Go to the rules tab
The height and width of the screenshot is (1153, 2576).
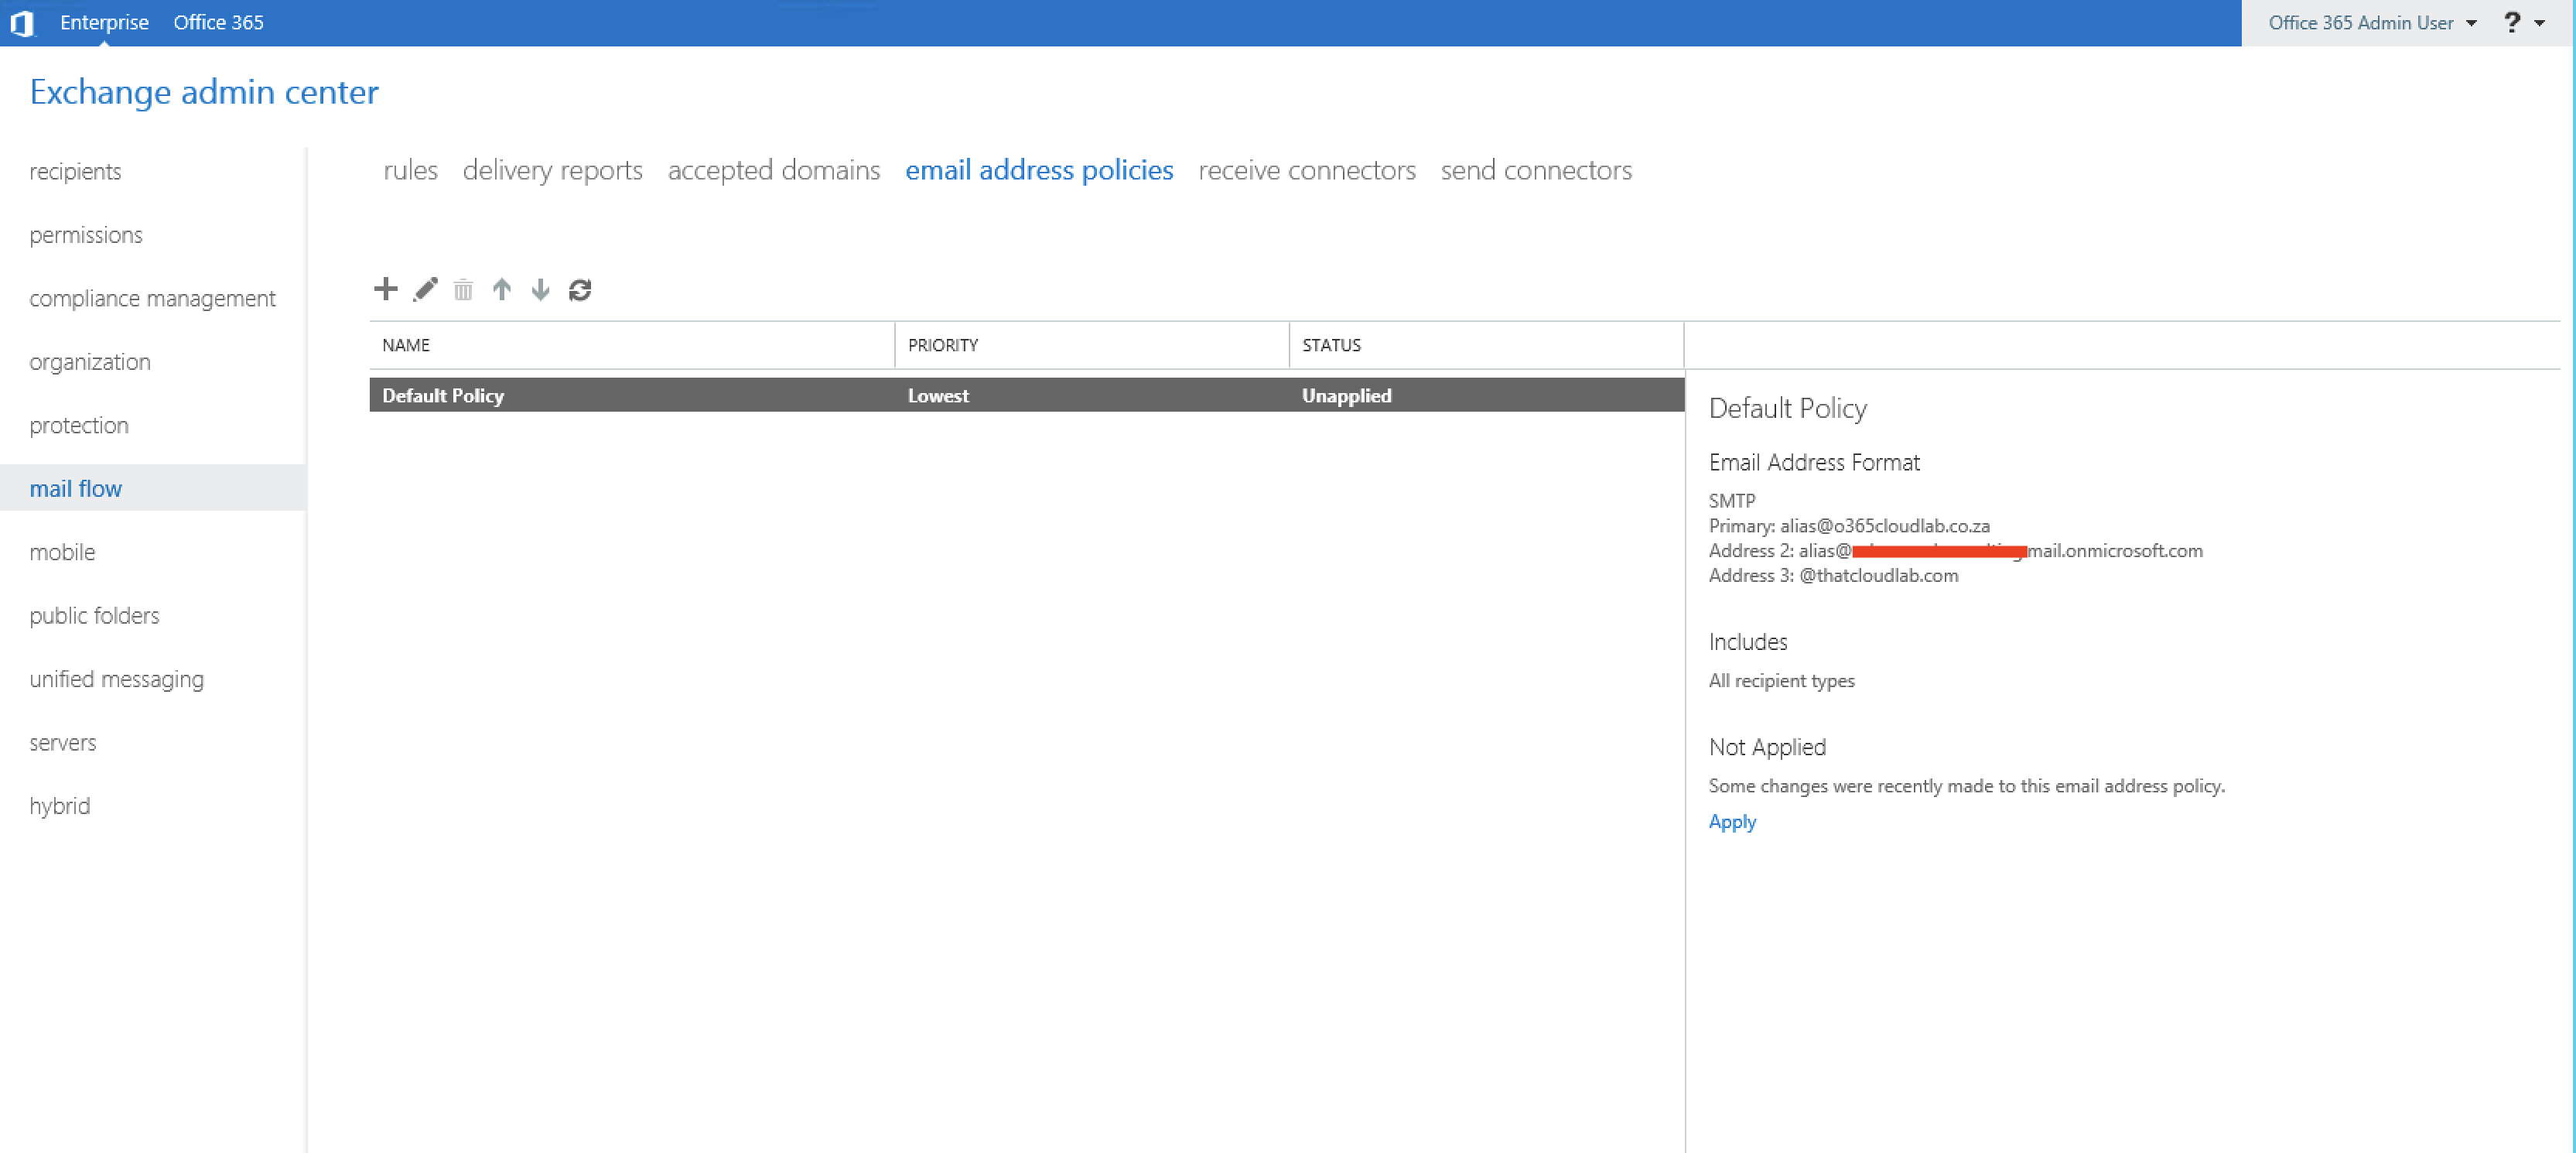coord(410,170)
